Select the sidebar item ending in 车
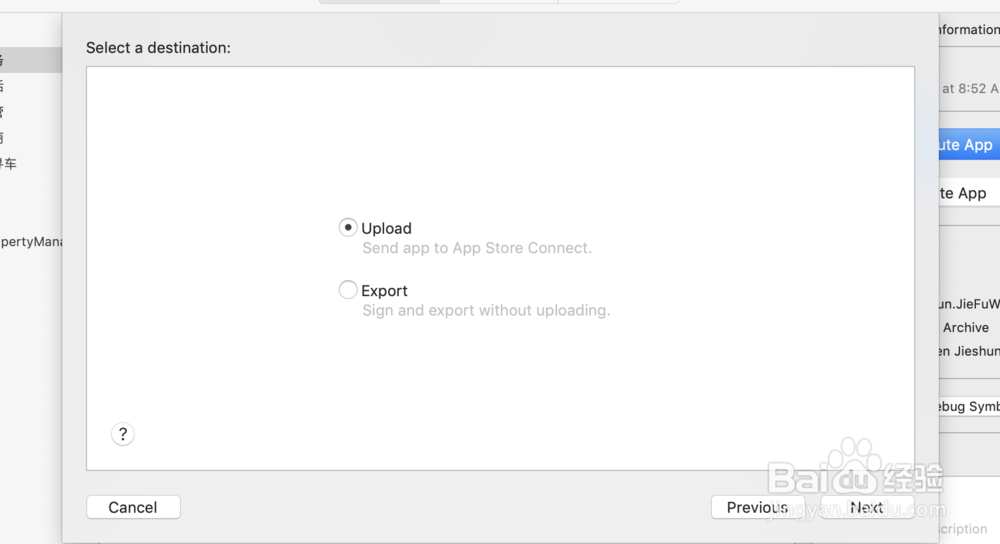The image size is (1000, 544). click(10, 163)
